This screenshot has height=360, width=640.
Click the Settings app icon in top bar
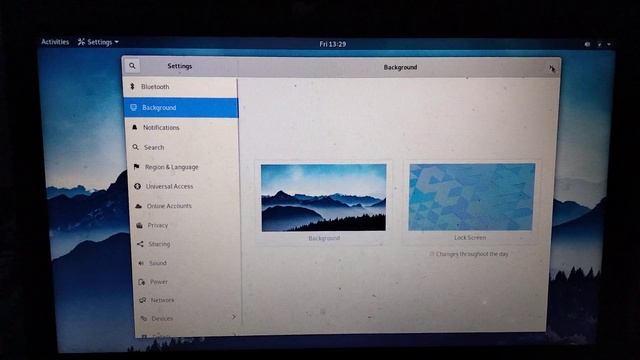tap(81, 42)
